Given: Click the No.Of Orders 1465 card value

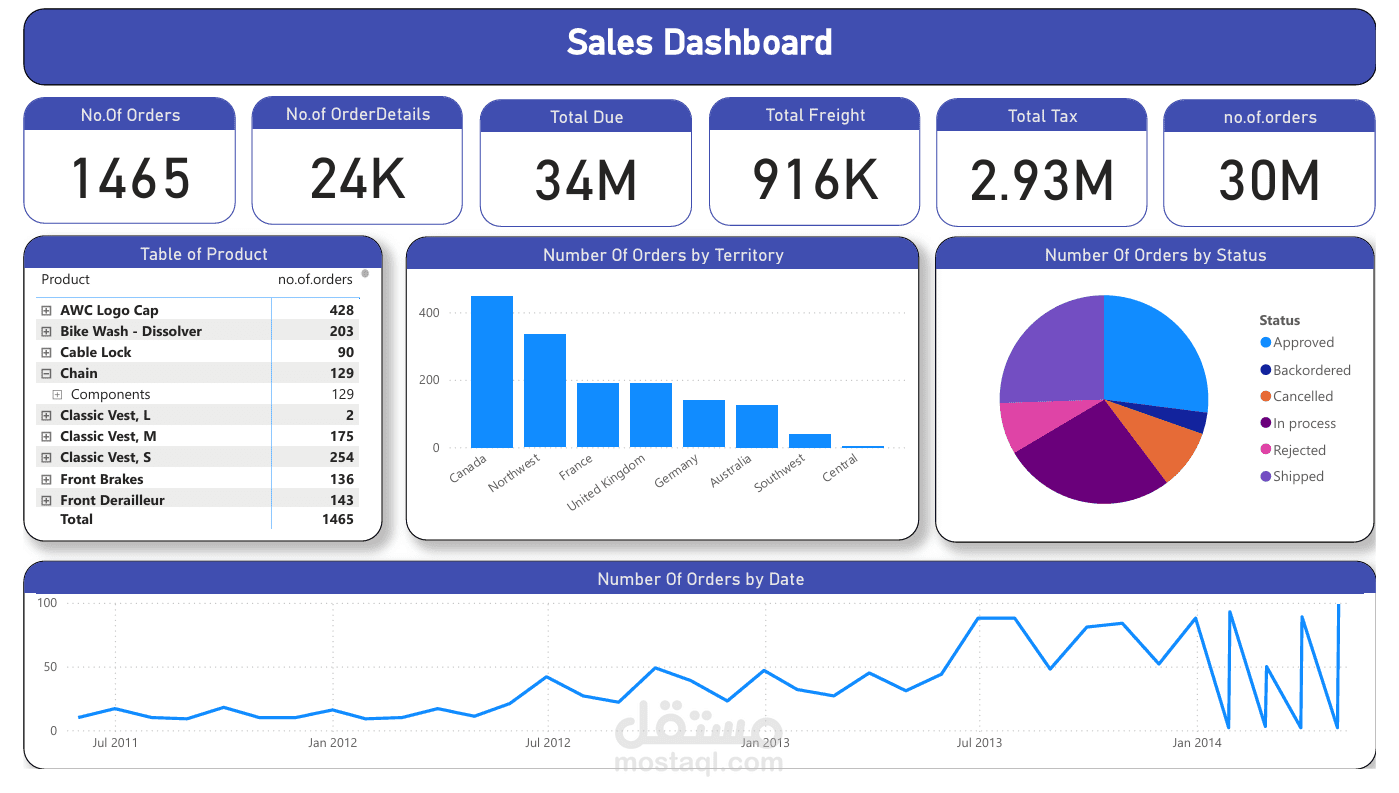Looking at the screenshot, I should (131, 179).
